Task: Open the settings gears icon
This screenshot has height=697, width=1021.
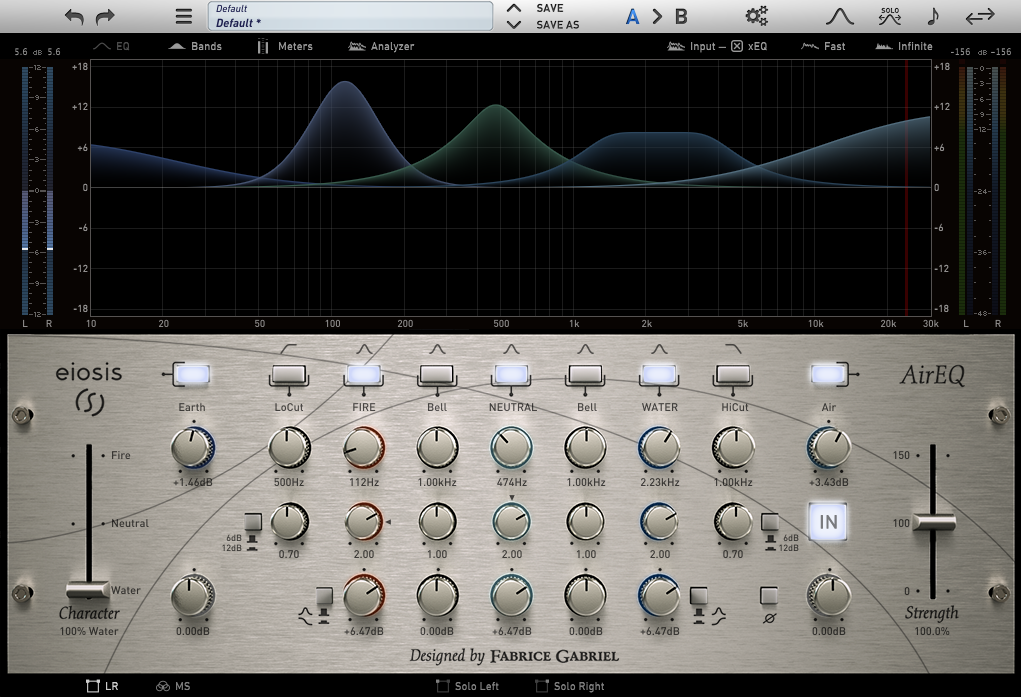Action: click(757, 16)
